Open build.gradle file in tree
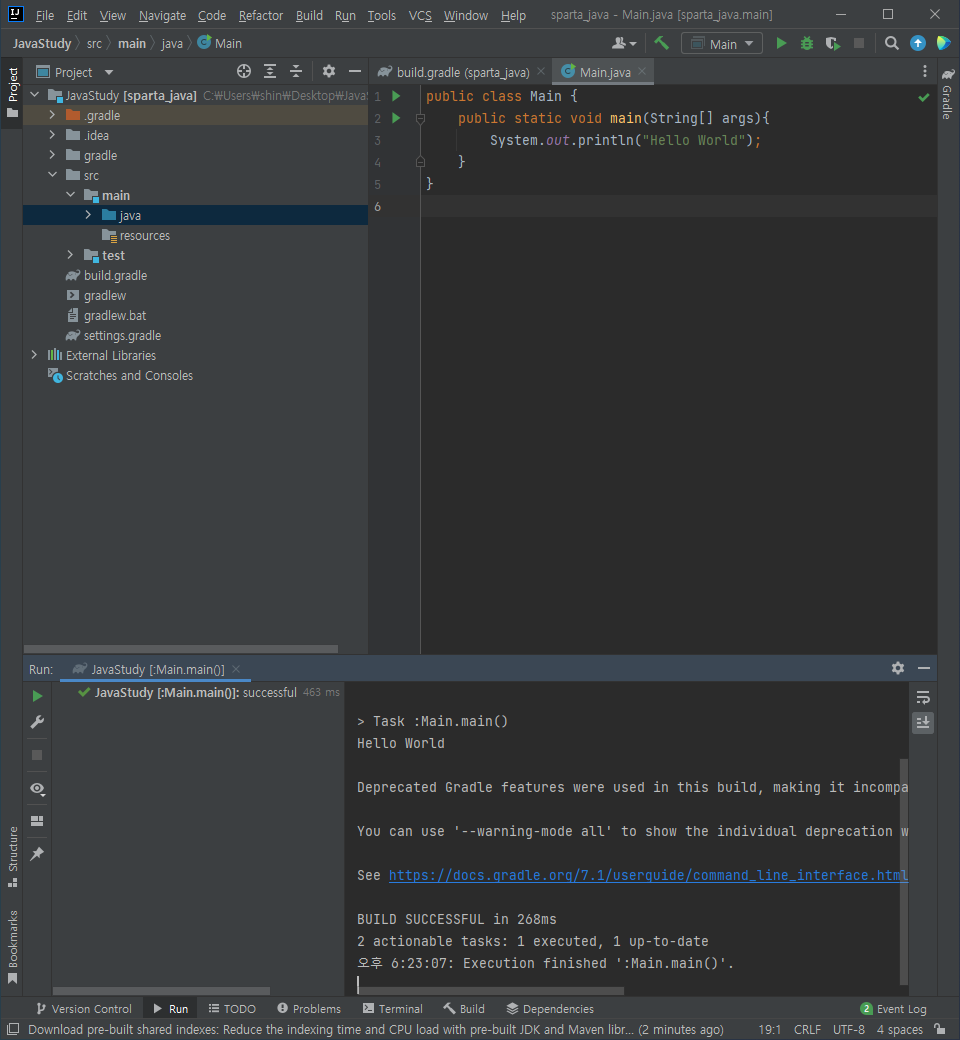 point(115,275)
